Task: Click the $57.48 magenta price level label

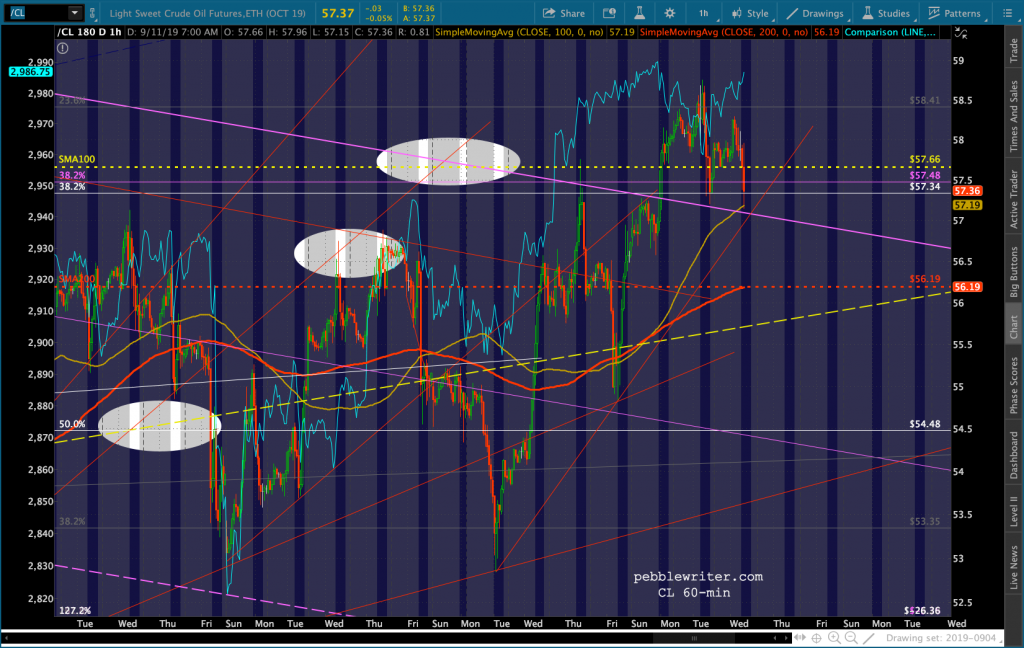Action: (925, 175)
